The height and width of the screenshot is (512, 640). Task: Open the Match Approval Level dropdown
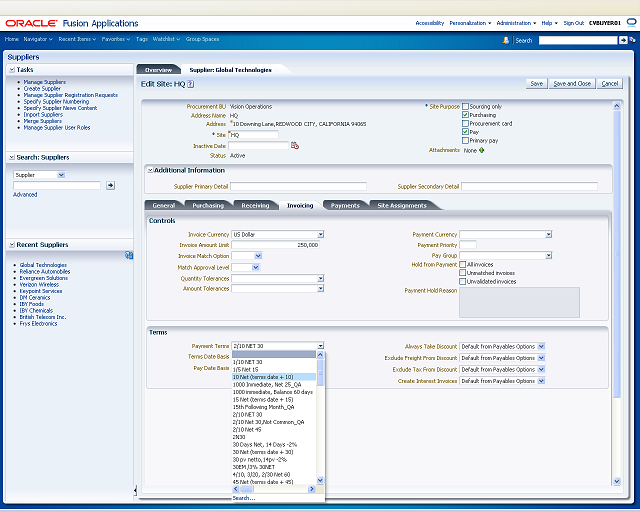pos(256,267)
